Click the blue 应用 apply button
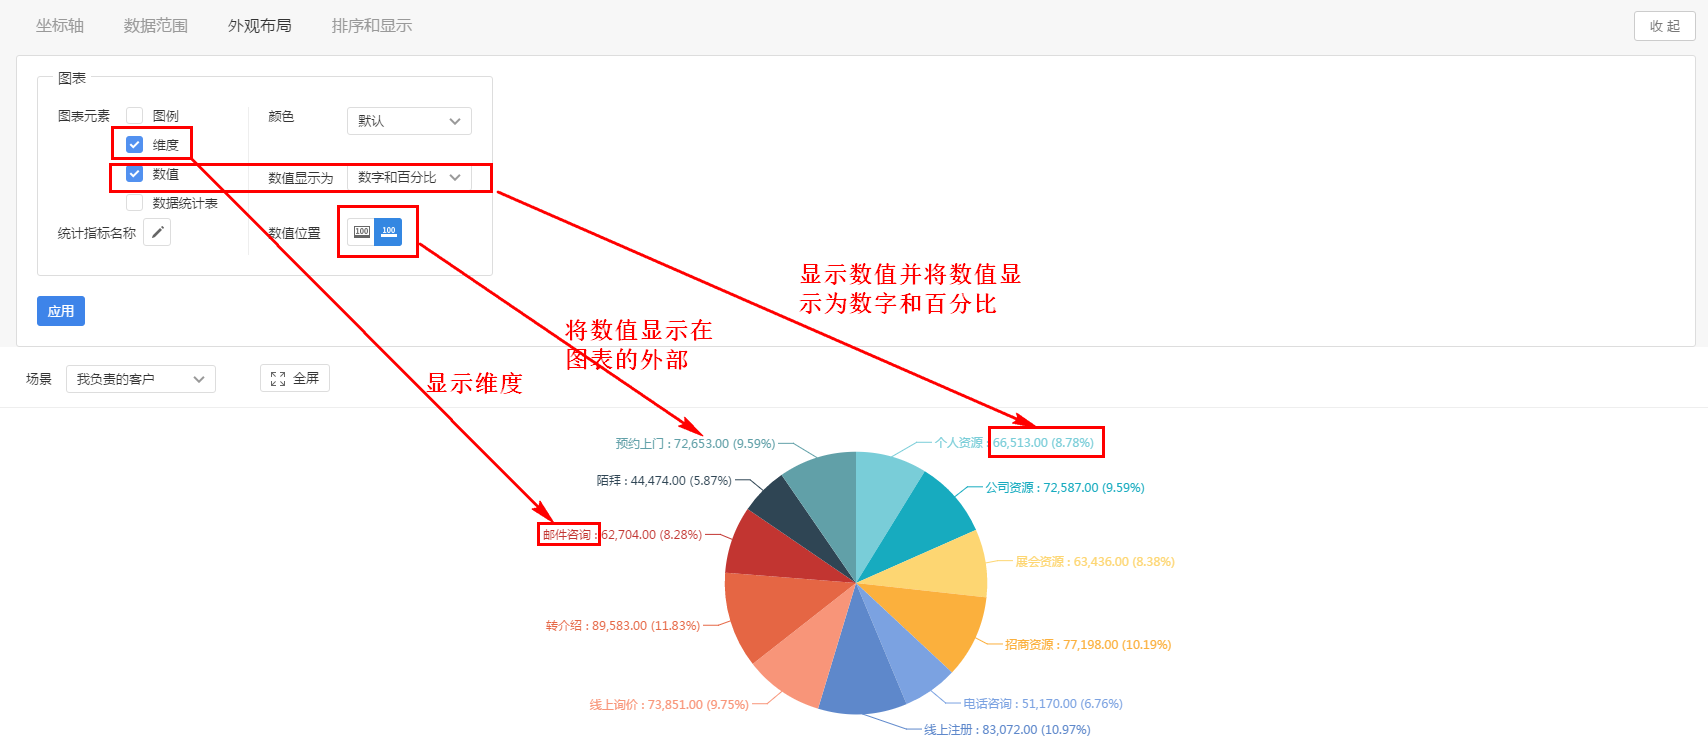 point(61,311)
